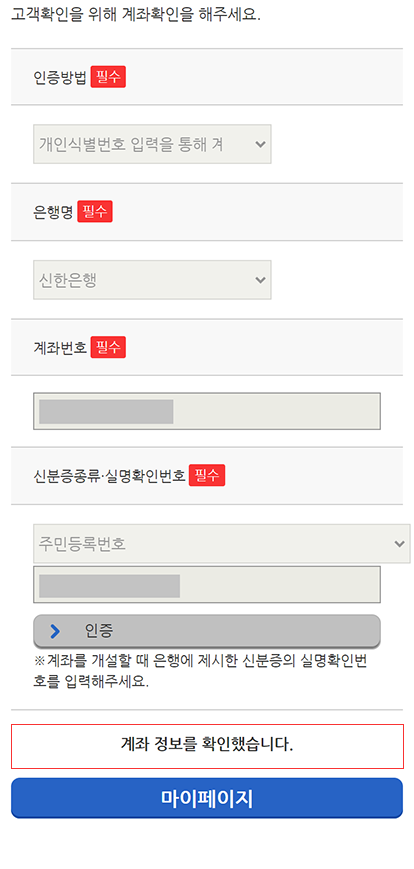Click the gray 인증 button
The width and height of the screenshot is (414, 869).
207,631
